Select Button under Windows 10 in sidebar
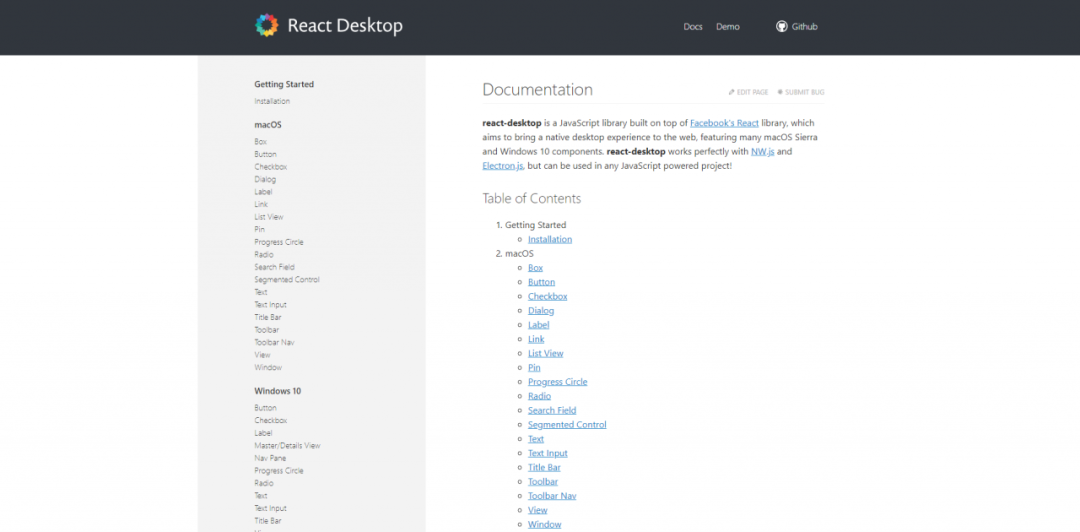Image resolution: width=1080 pixels, height=532 pixels. tap(265, 408)
